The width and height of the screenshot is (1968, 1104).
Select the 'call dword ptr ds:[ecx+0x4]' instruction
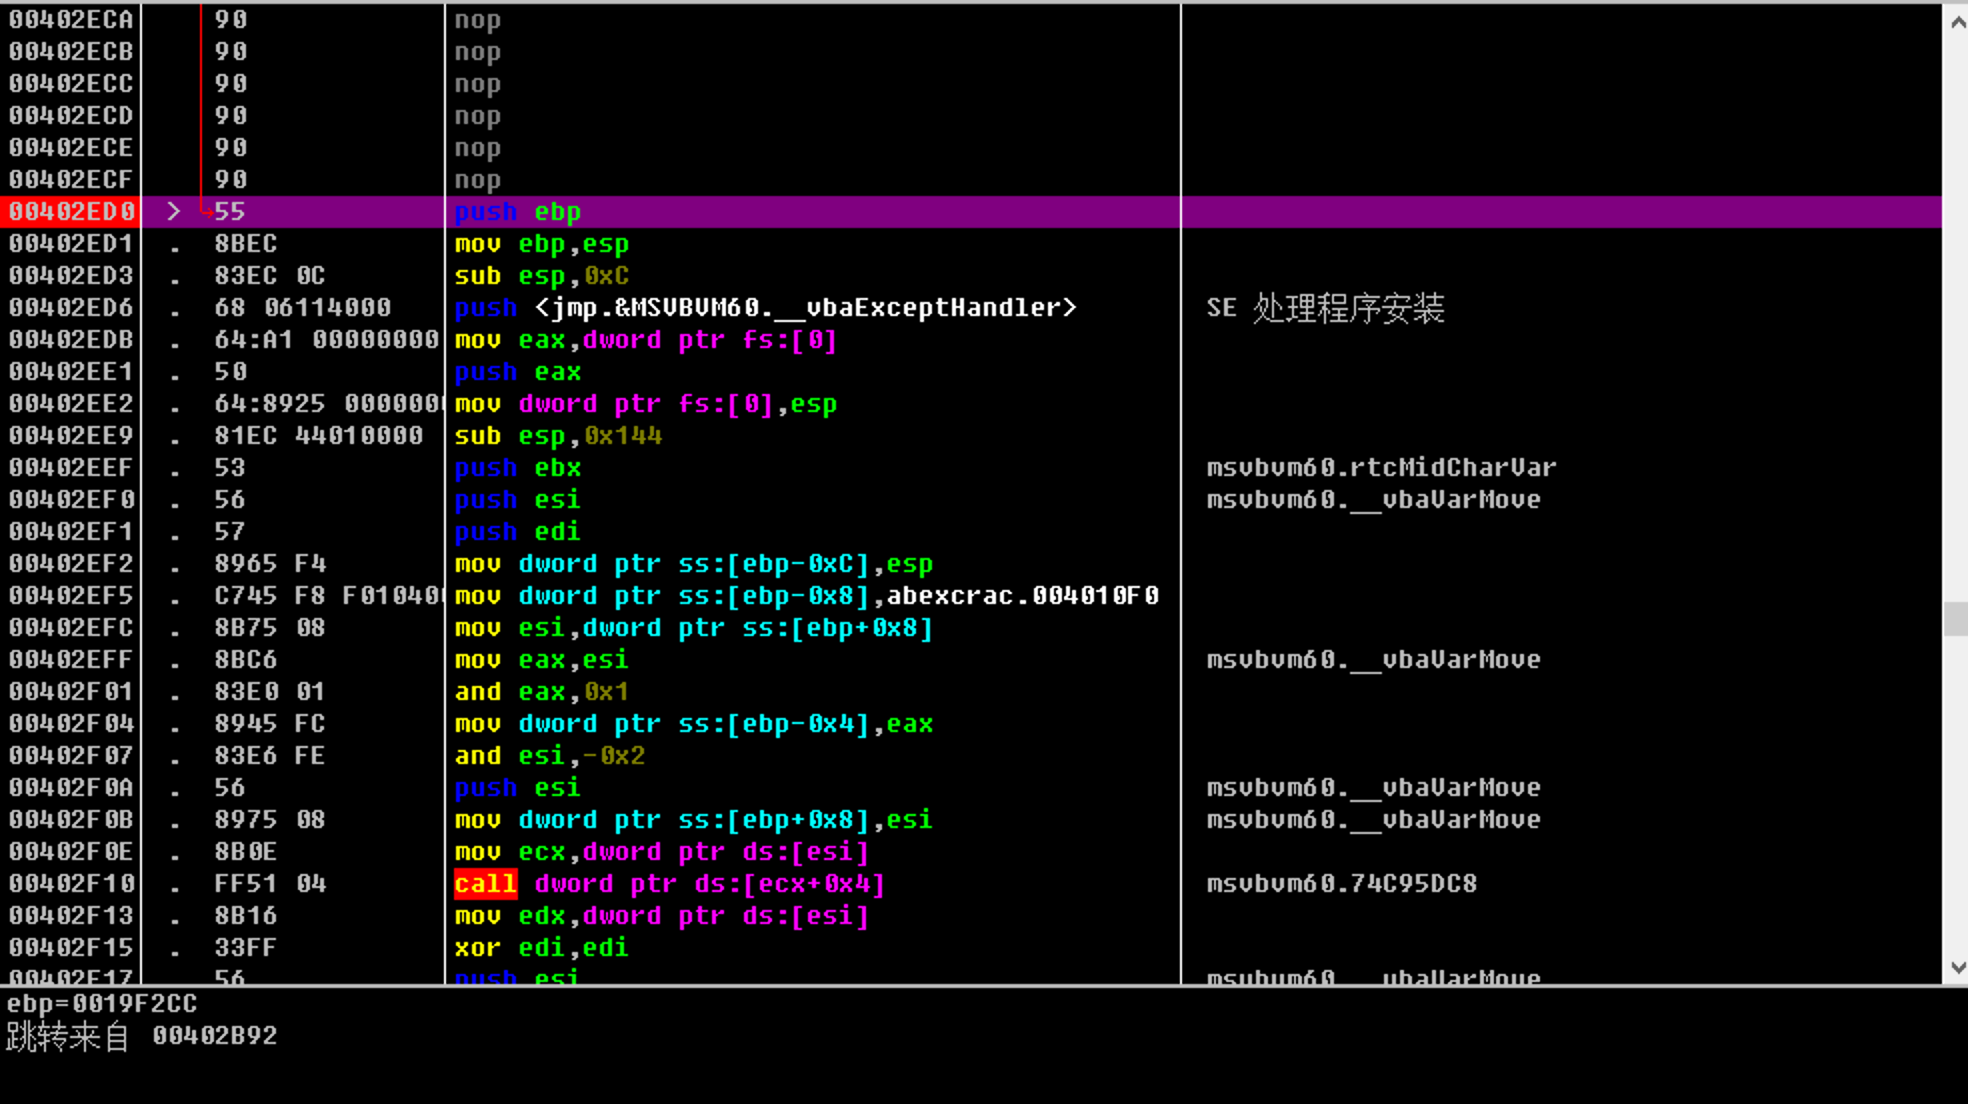coord(669,884)
